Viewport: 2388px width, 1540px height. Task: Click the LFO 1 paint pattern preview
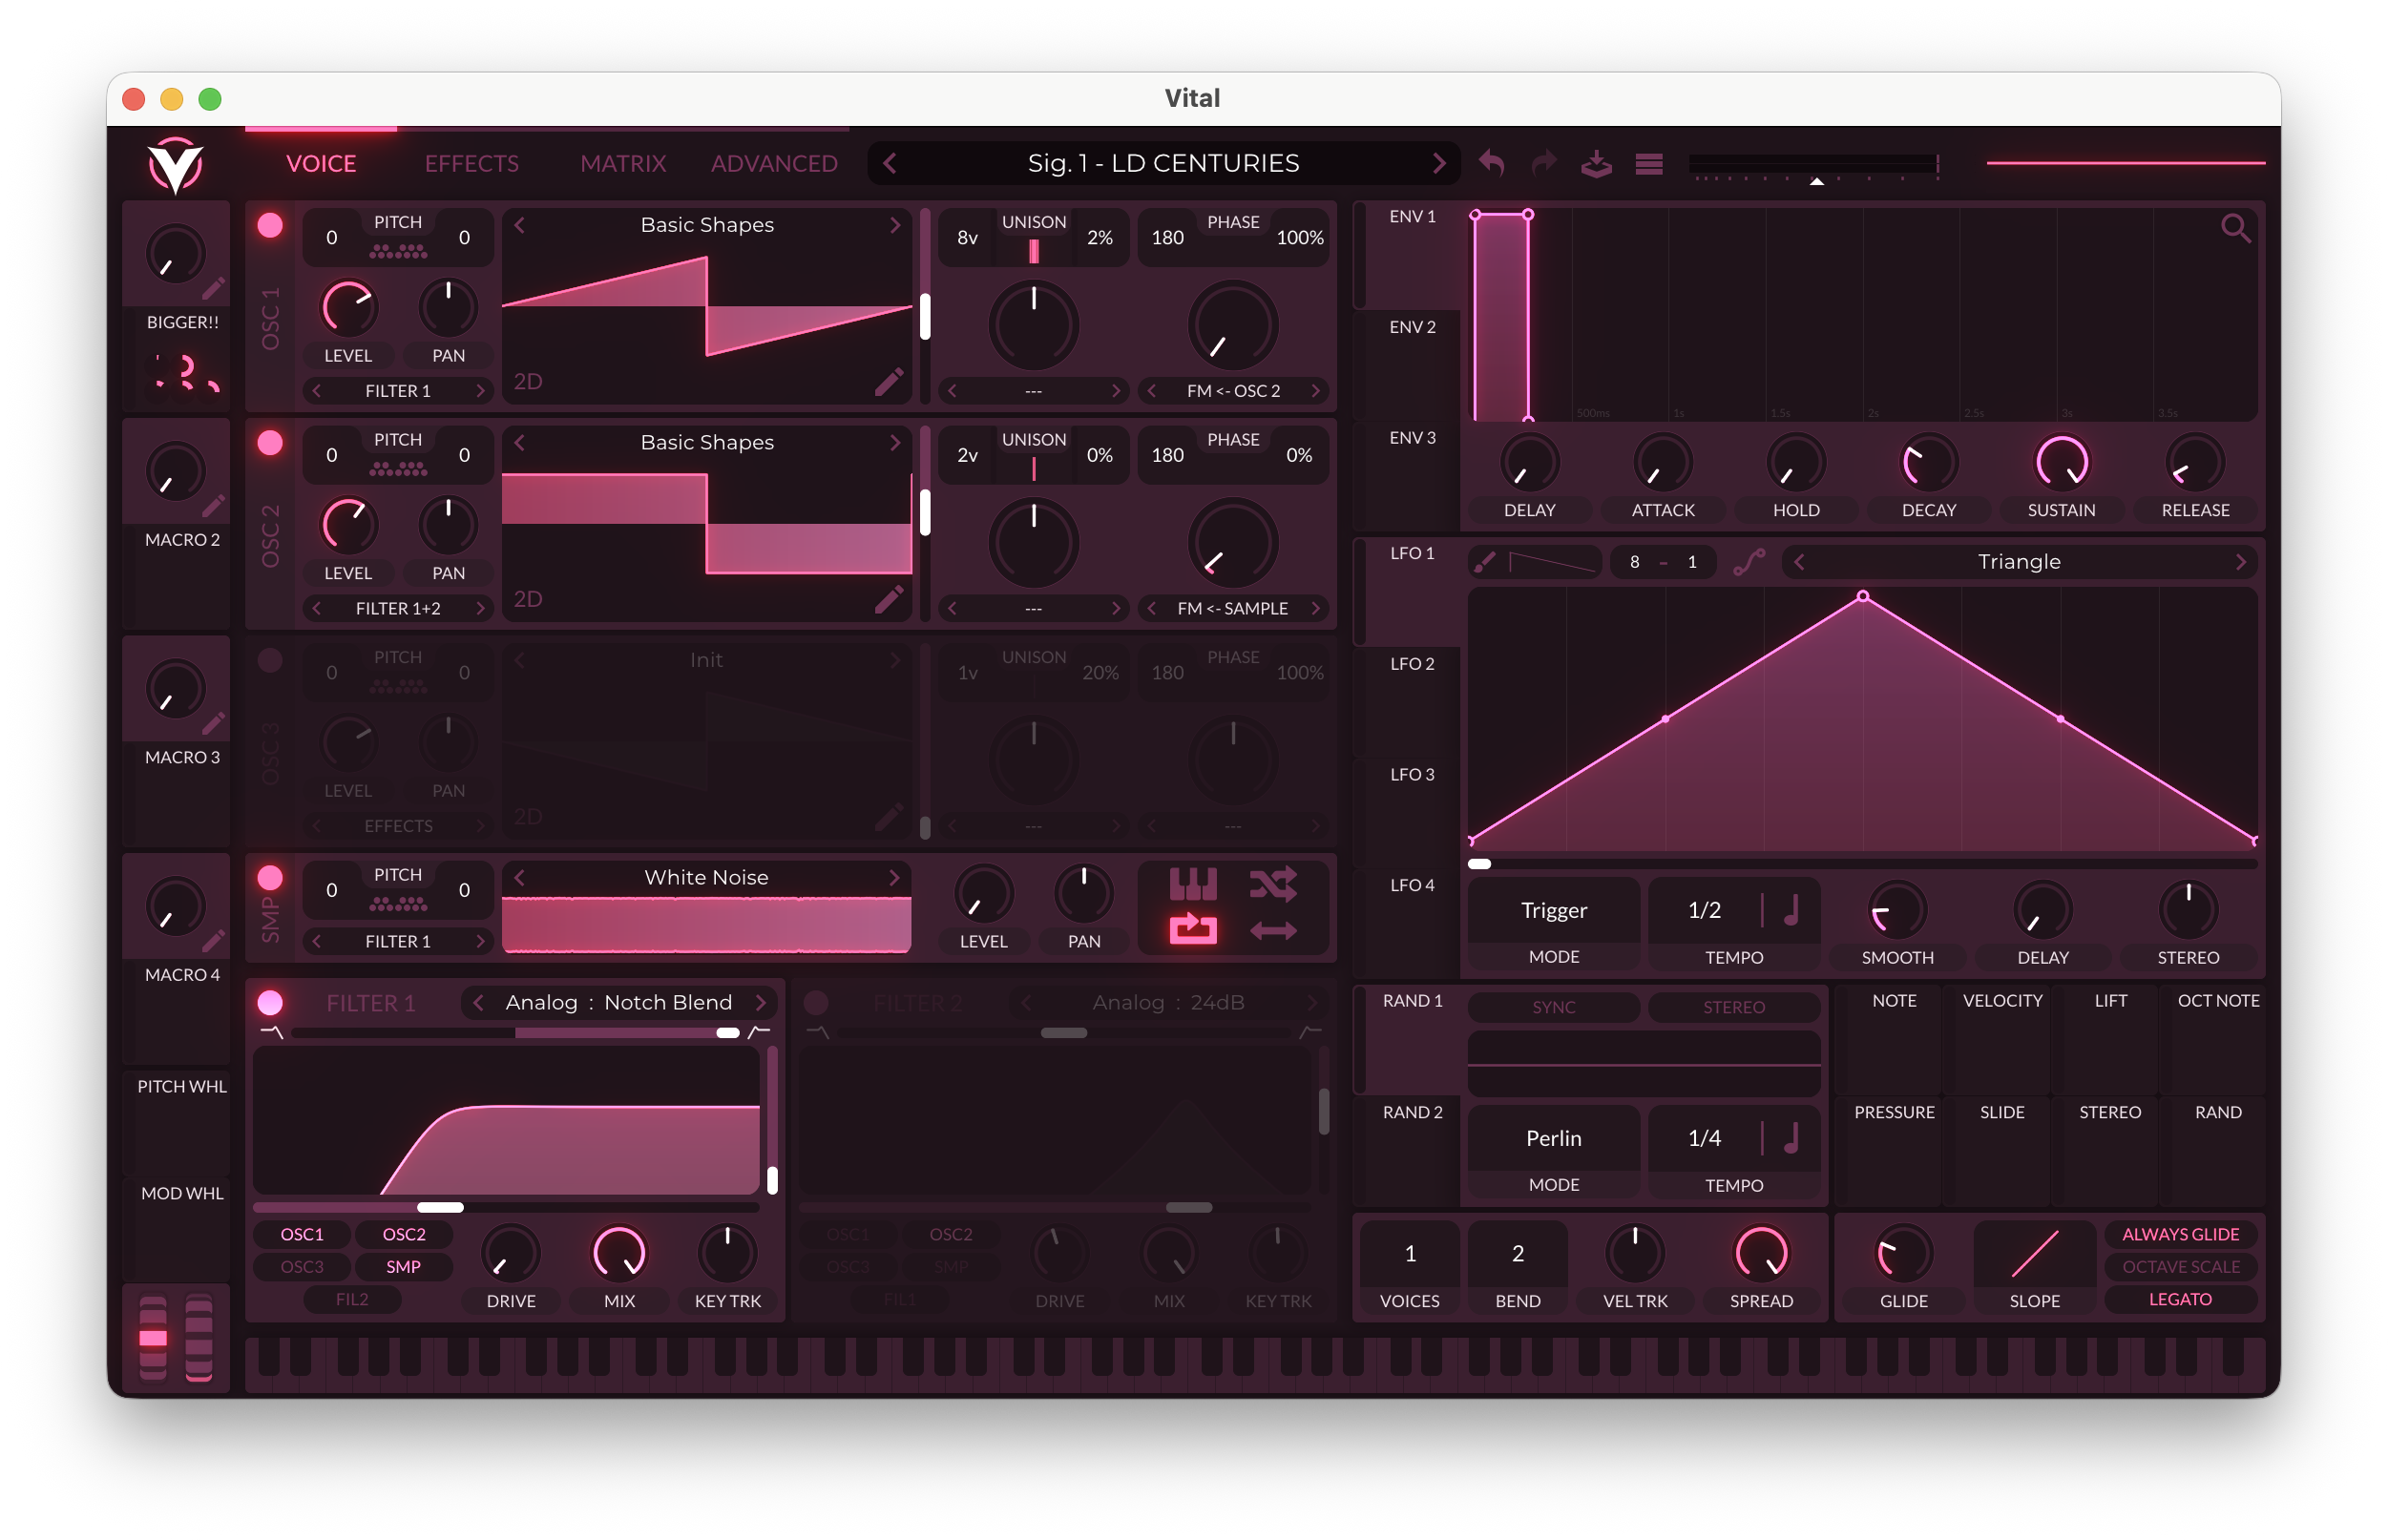pos(1551,562)
